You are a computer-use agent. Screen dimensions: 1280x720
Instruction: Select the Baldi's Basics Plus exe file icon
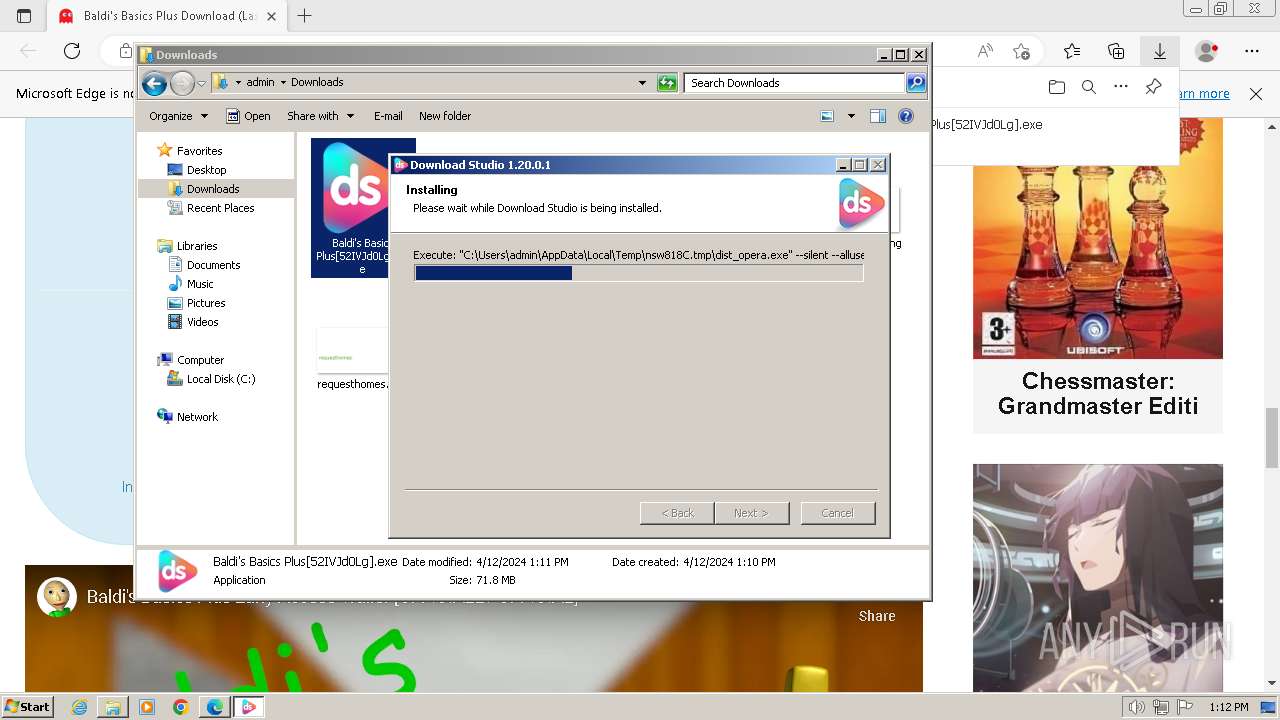[350, 207]
